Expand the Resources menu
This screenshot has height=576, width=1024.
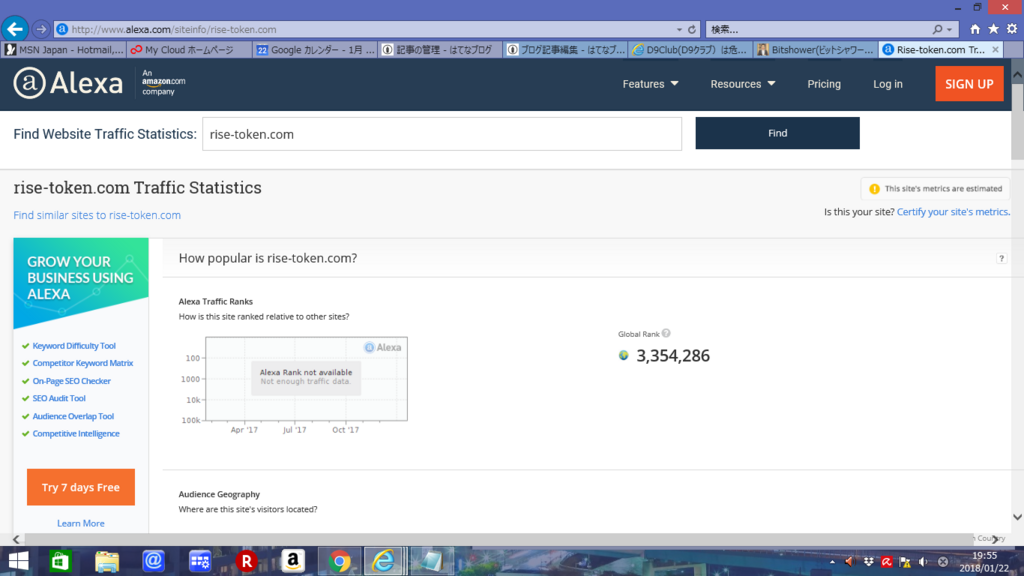click(743, 84)
